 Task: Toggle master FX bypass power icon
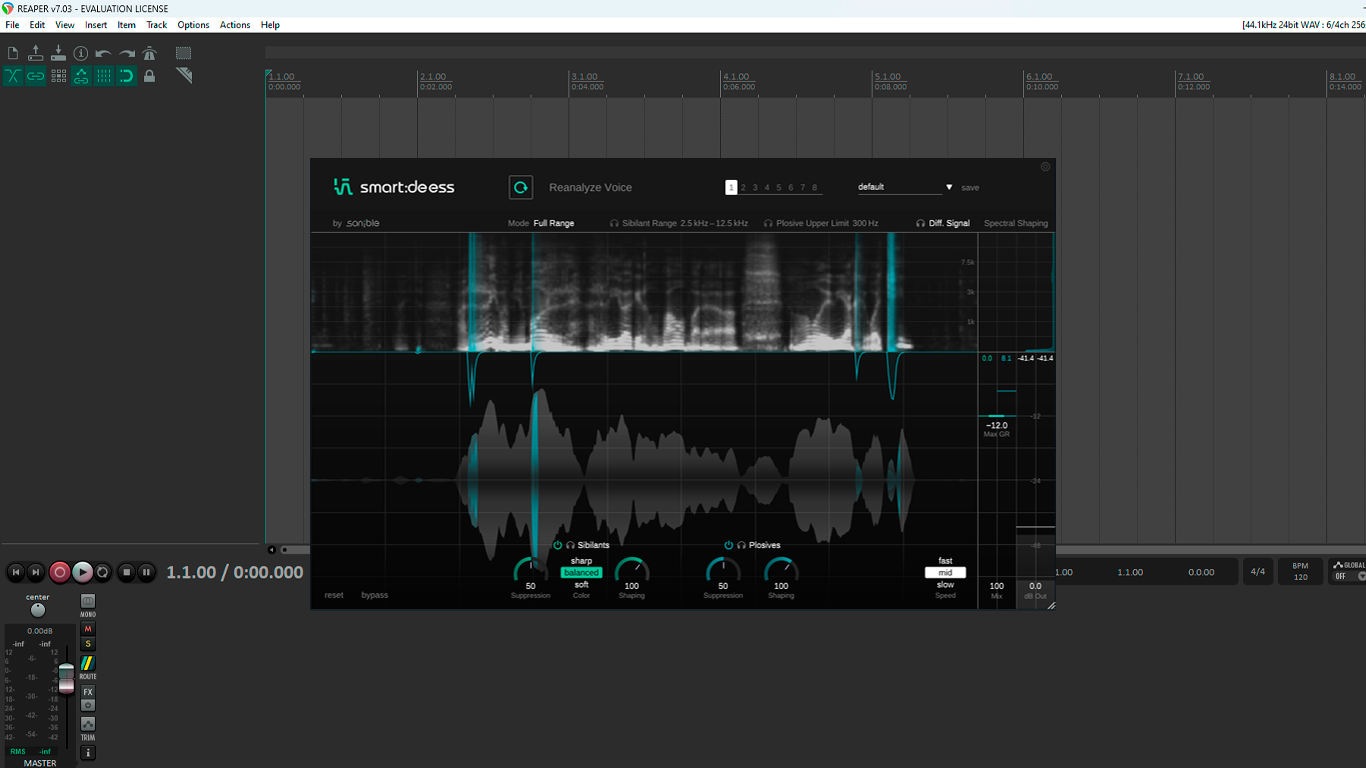[x=88, y=705]
